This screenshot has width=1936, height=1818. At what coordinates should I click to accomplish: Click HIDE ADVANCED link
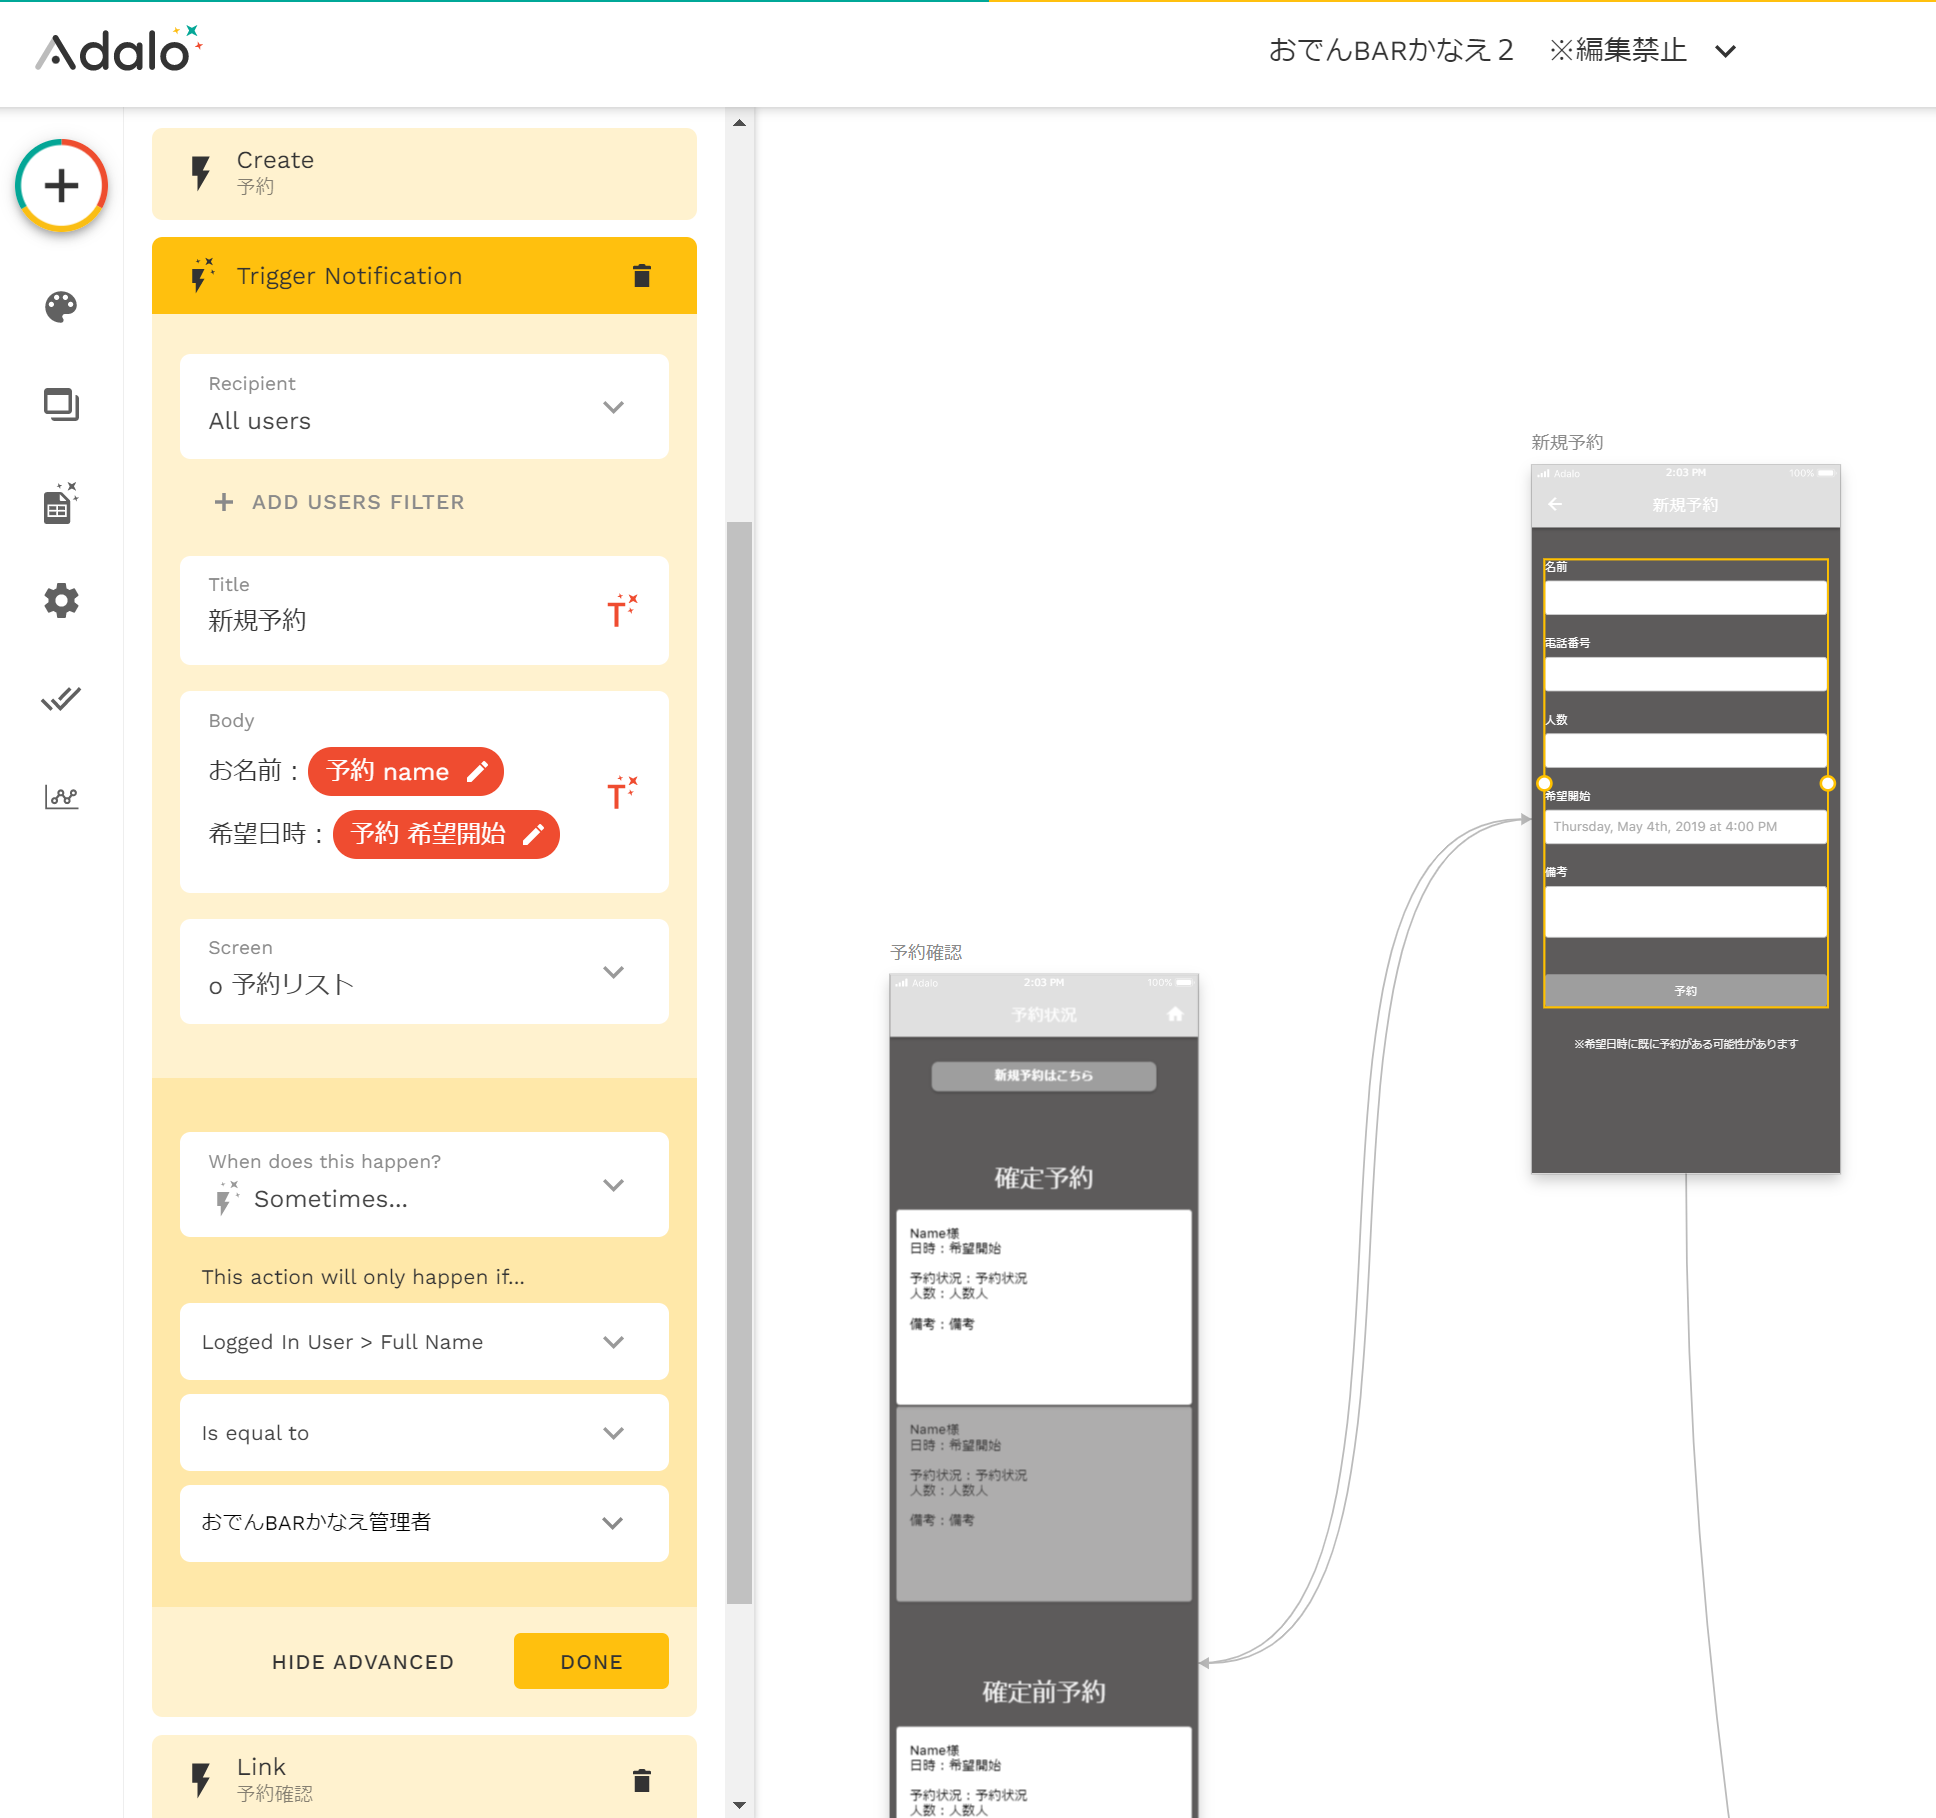(363, 1662)
